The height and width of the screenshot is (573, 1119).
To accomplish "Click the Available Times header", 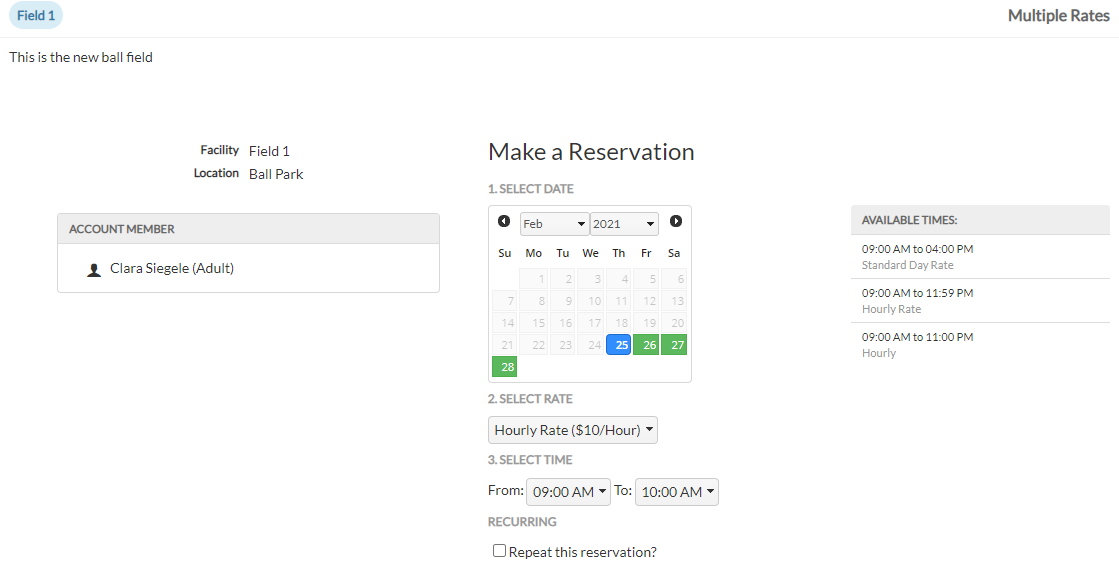I will click(x=981, y=220).
